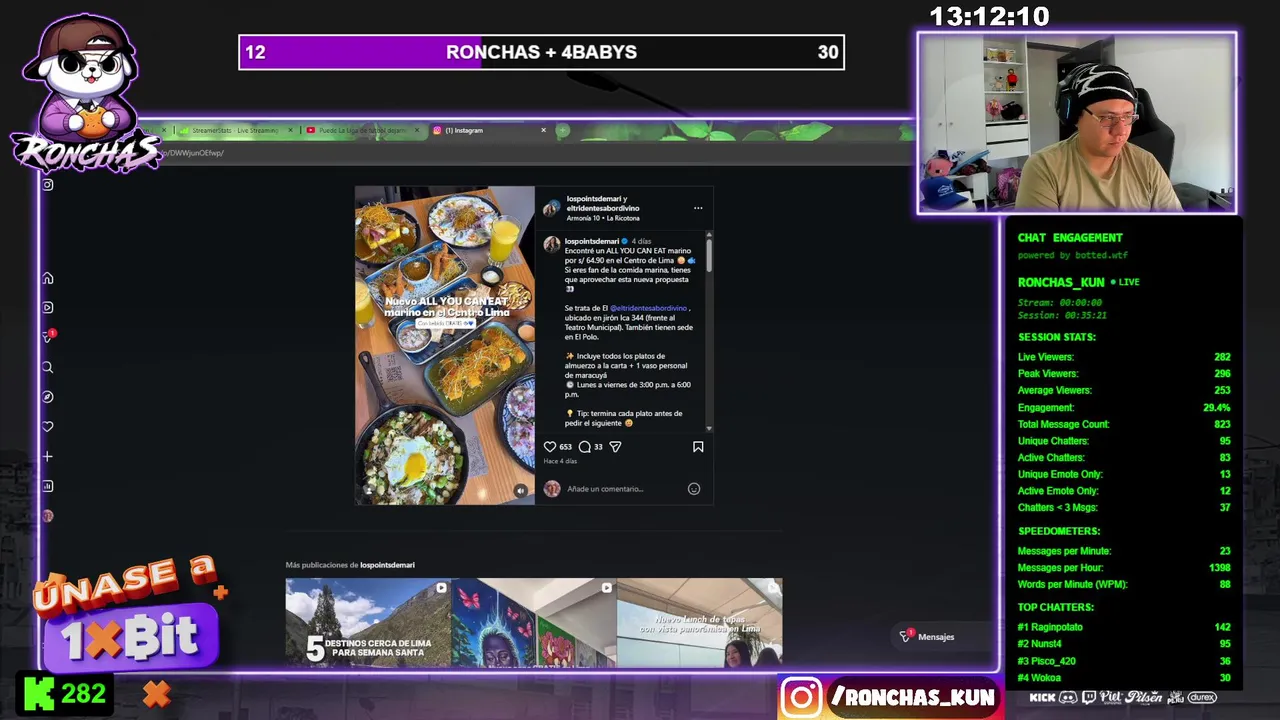
Task: Click the /RONCHAS_KUN Instagram banner
Action: (890, 697)
